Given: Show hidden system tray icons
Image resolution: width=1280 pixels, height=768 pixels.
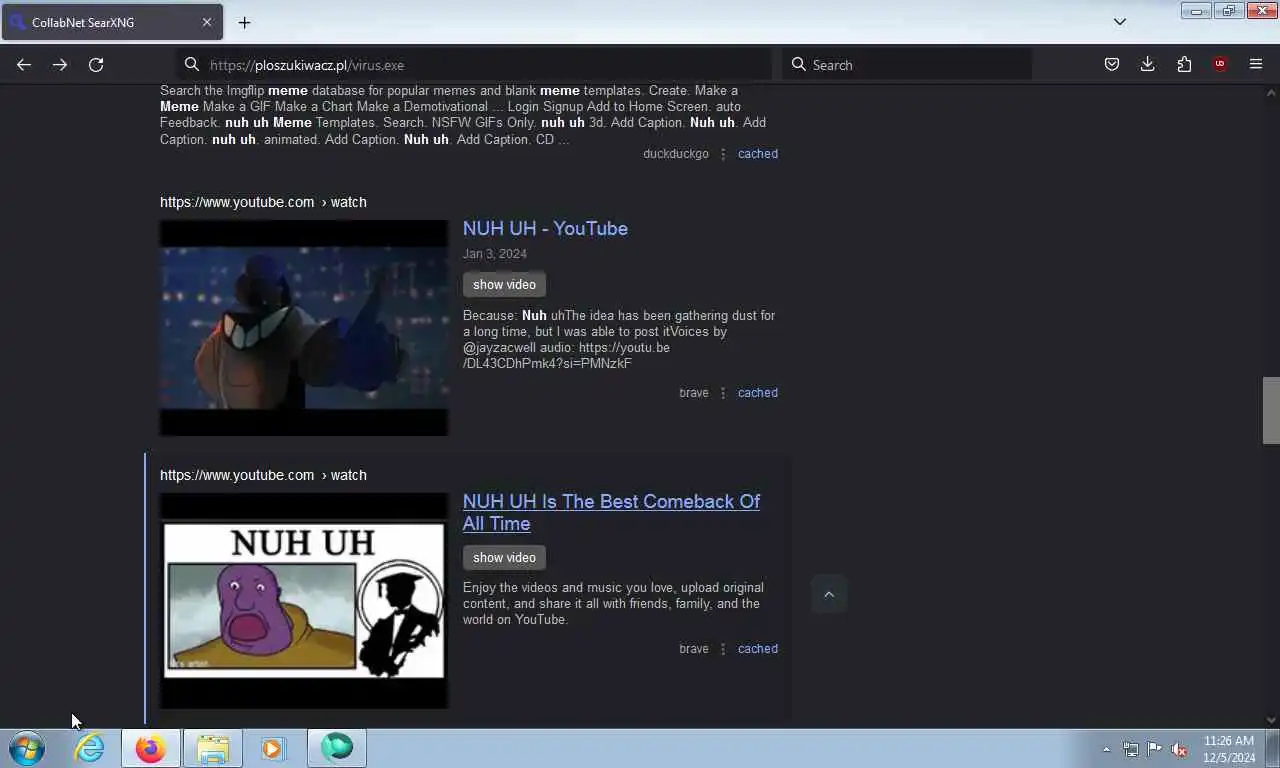Looking at the screenshot, I should coord(1106,749).
